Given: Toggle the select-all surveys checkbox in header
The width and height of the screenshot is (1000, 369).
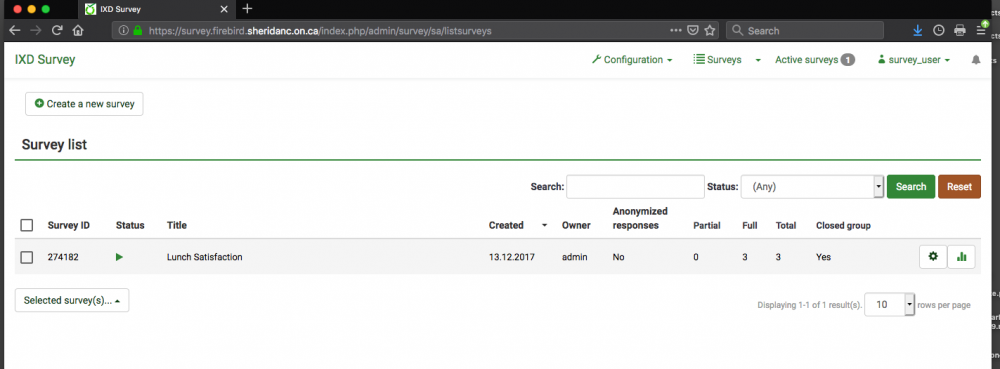Looking at the screenshot, I should (27, 225).
